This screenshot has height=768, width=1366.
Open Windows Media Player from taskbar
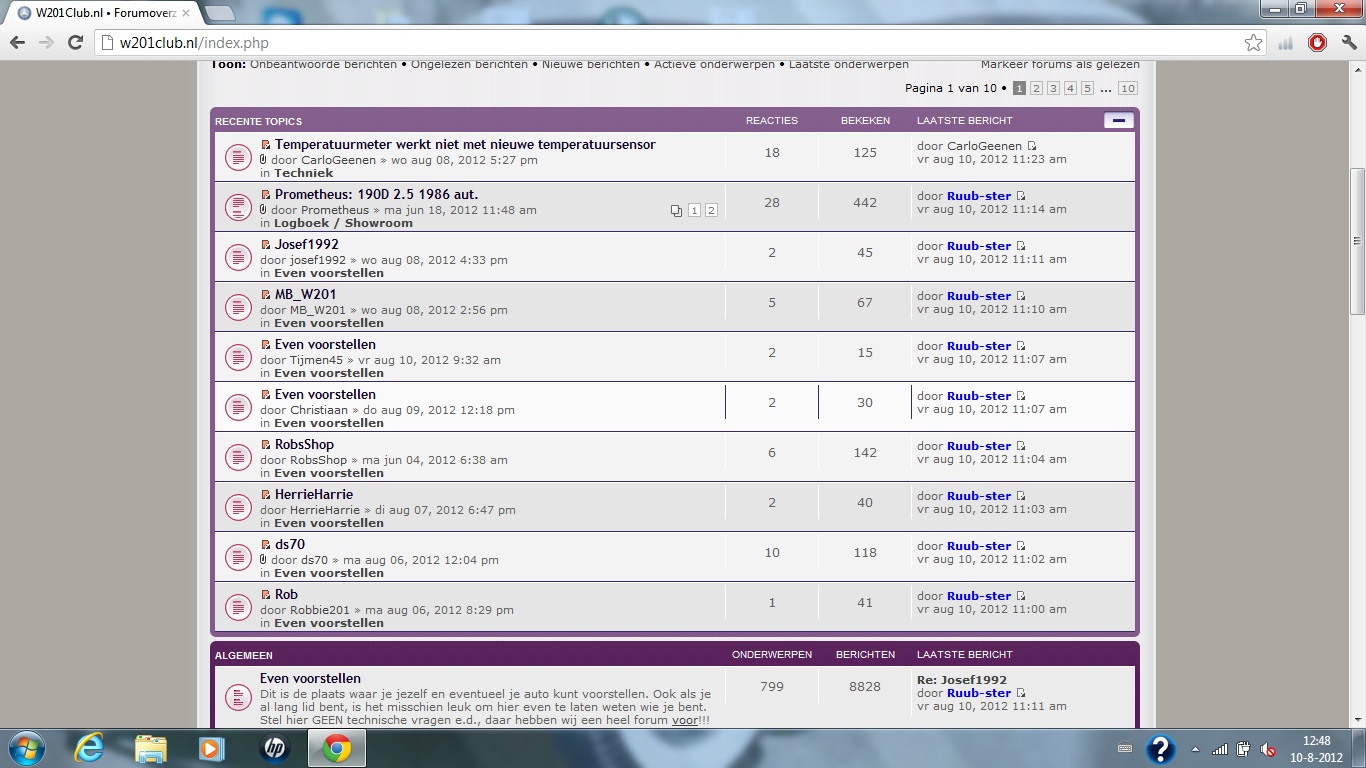211,748
